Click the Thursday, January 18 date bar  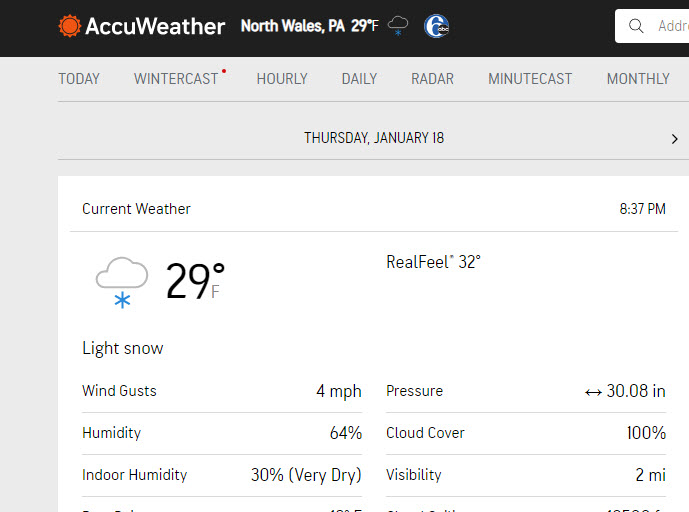[x=374, y=138]
